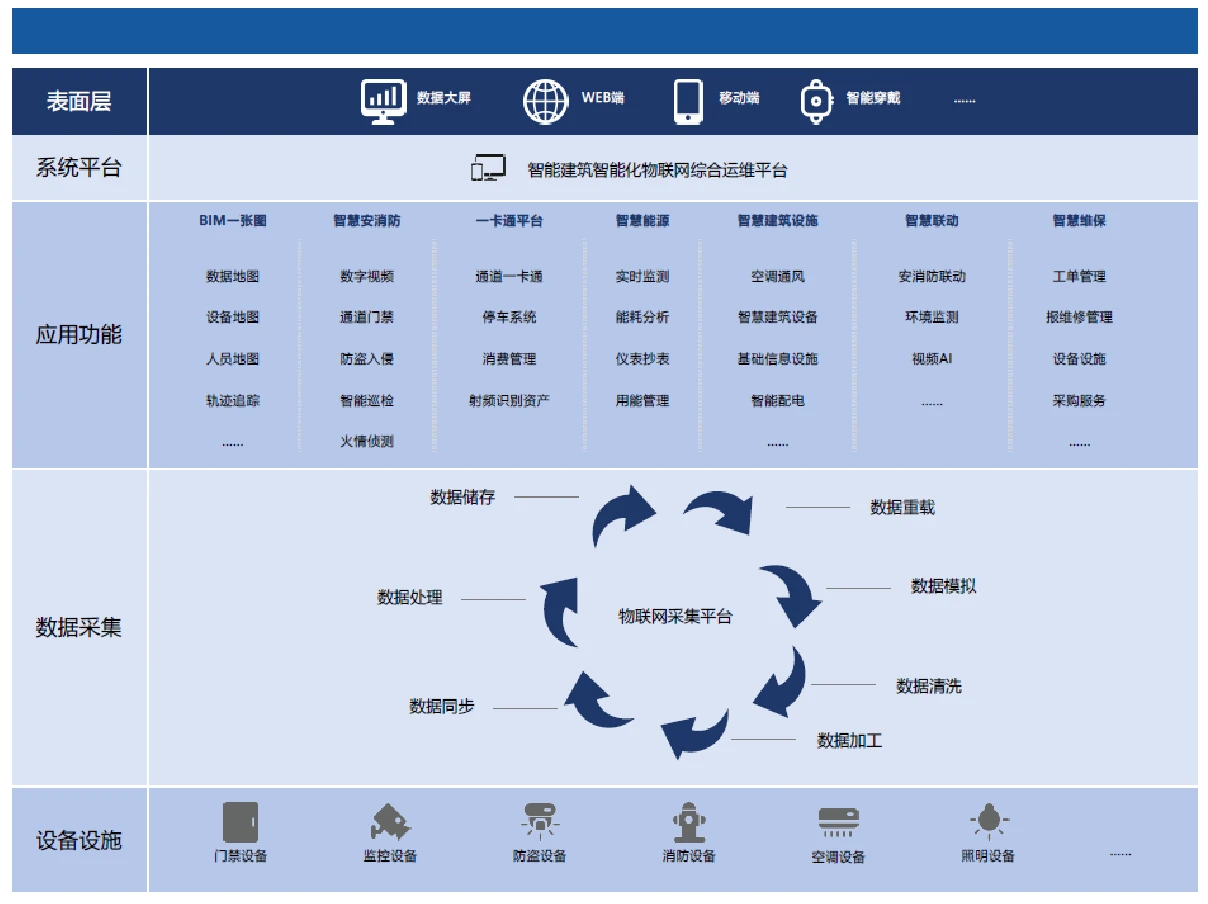Select the 监控设备 camera icon

pyautogui.click(x=390, y=822)
